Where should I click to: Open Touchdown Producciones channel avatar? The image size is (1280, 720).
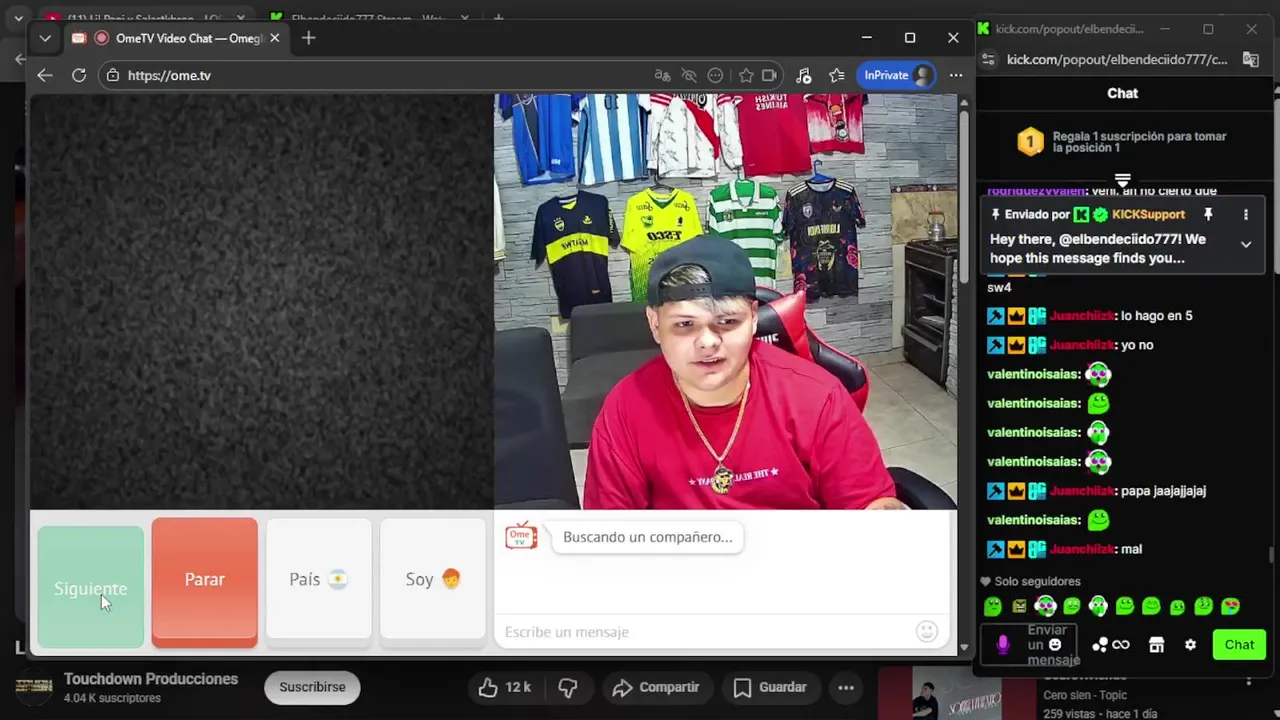[34, 688]
